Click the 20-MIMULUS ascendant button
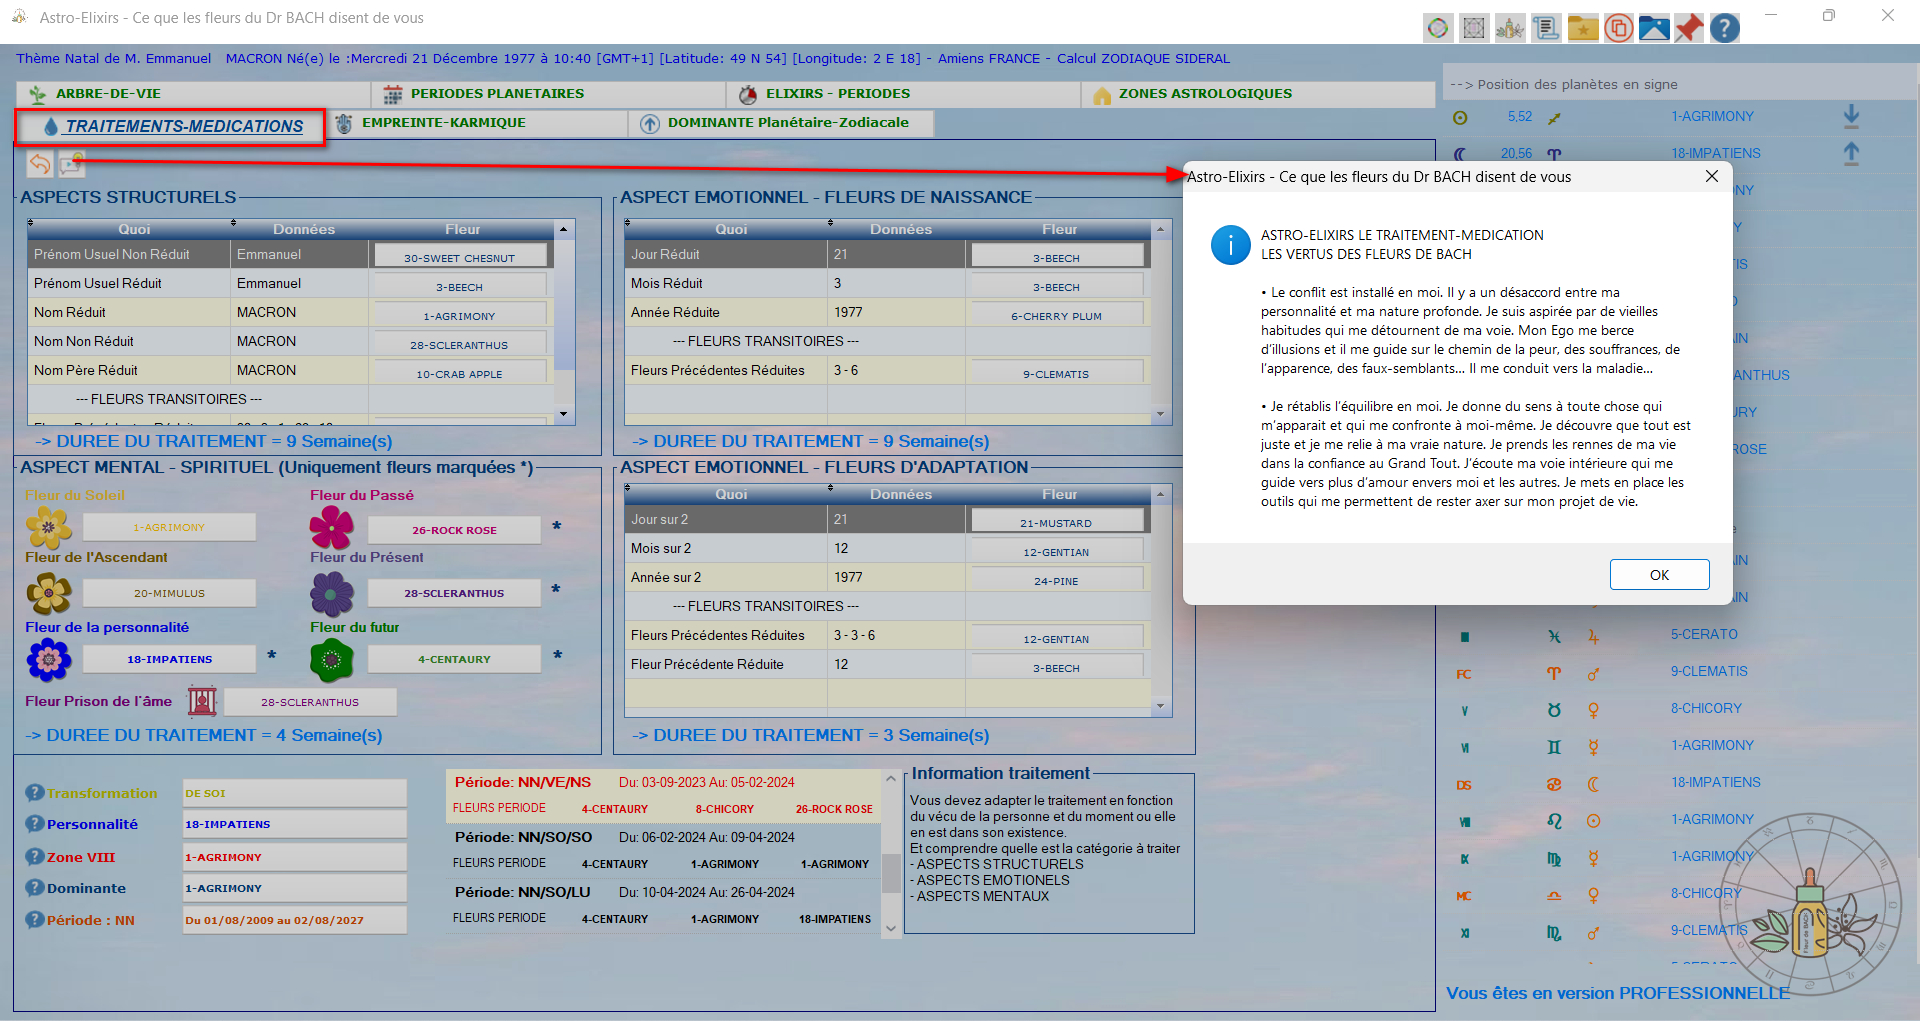 [x=169, y=593]
